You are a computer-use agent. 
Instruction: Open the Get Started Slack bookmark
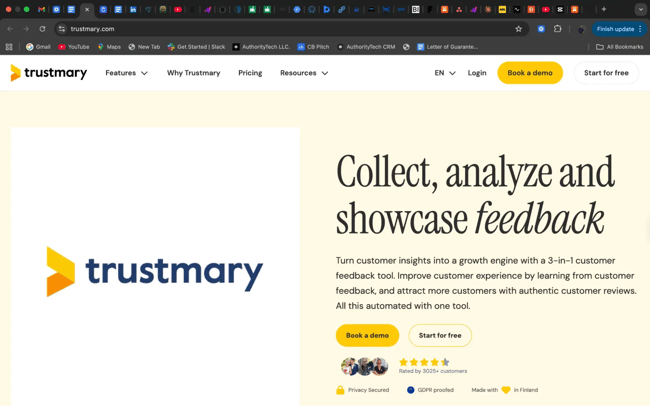(x=196, y=47)
